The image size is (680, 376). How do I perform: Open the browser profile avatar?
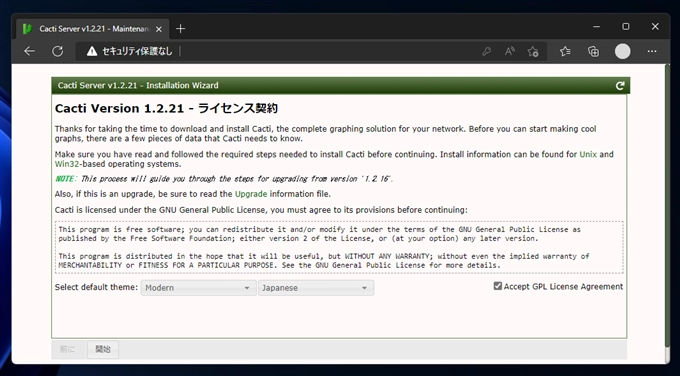(x=622, y=52)
